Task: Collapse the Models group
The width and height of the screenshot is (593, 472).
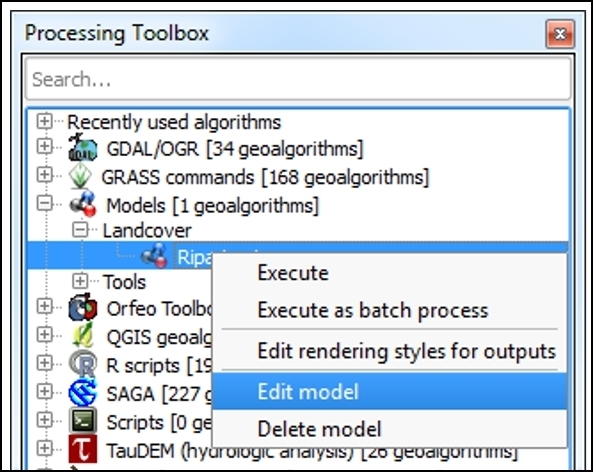Action: (45, 204)
